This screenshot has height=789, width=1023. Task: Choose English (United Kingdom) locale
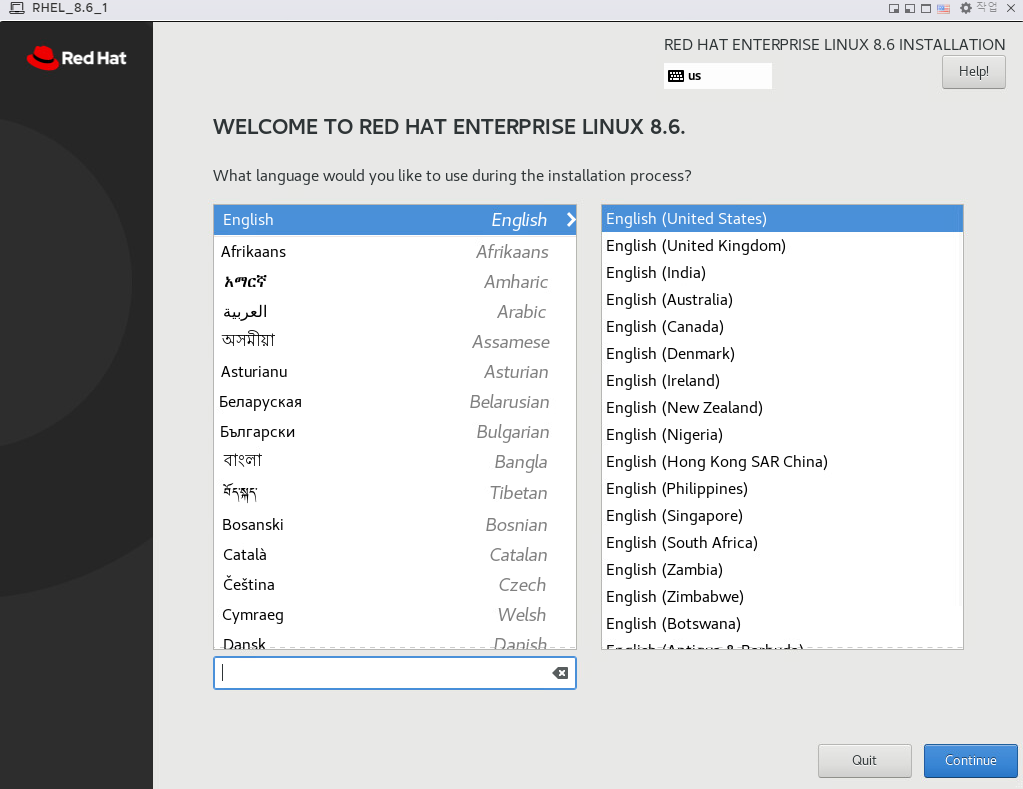coord(782,245)
